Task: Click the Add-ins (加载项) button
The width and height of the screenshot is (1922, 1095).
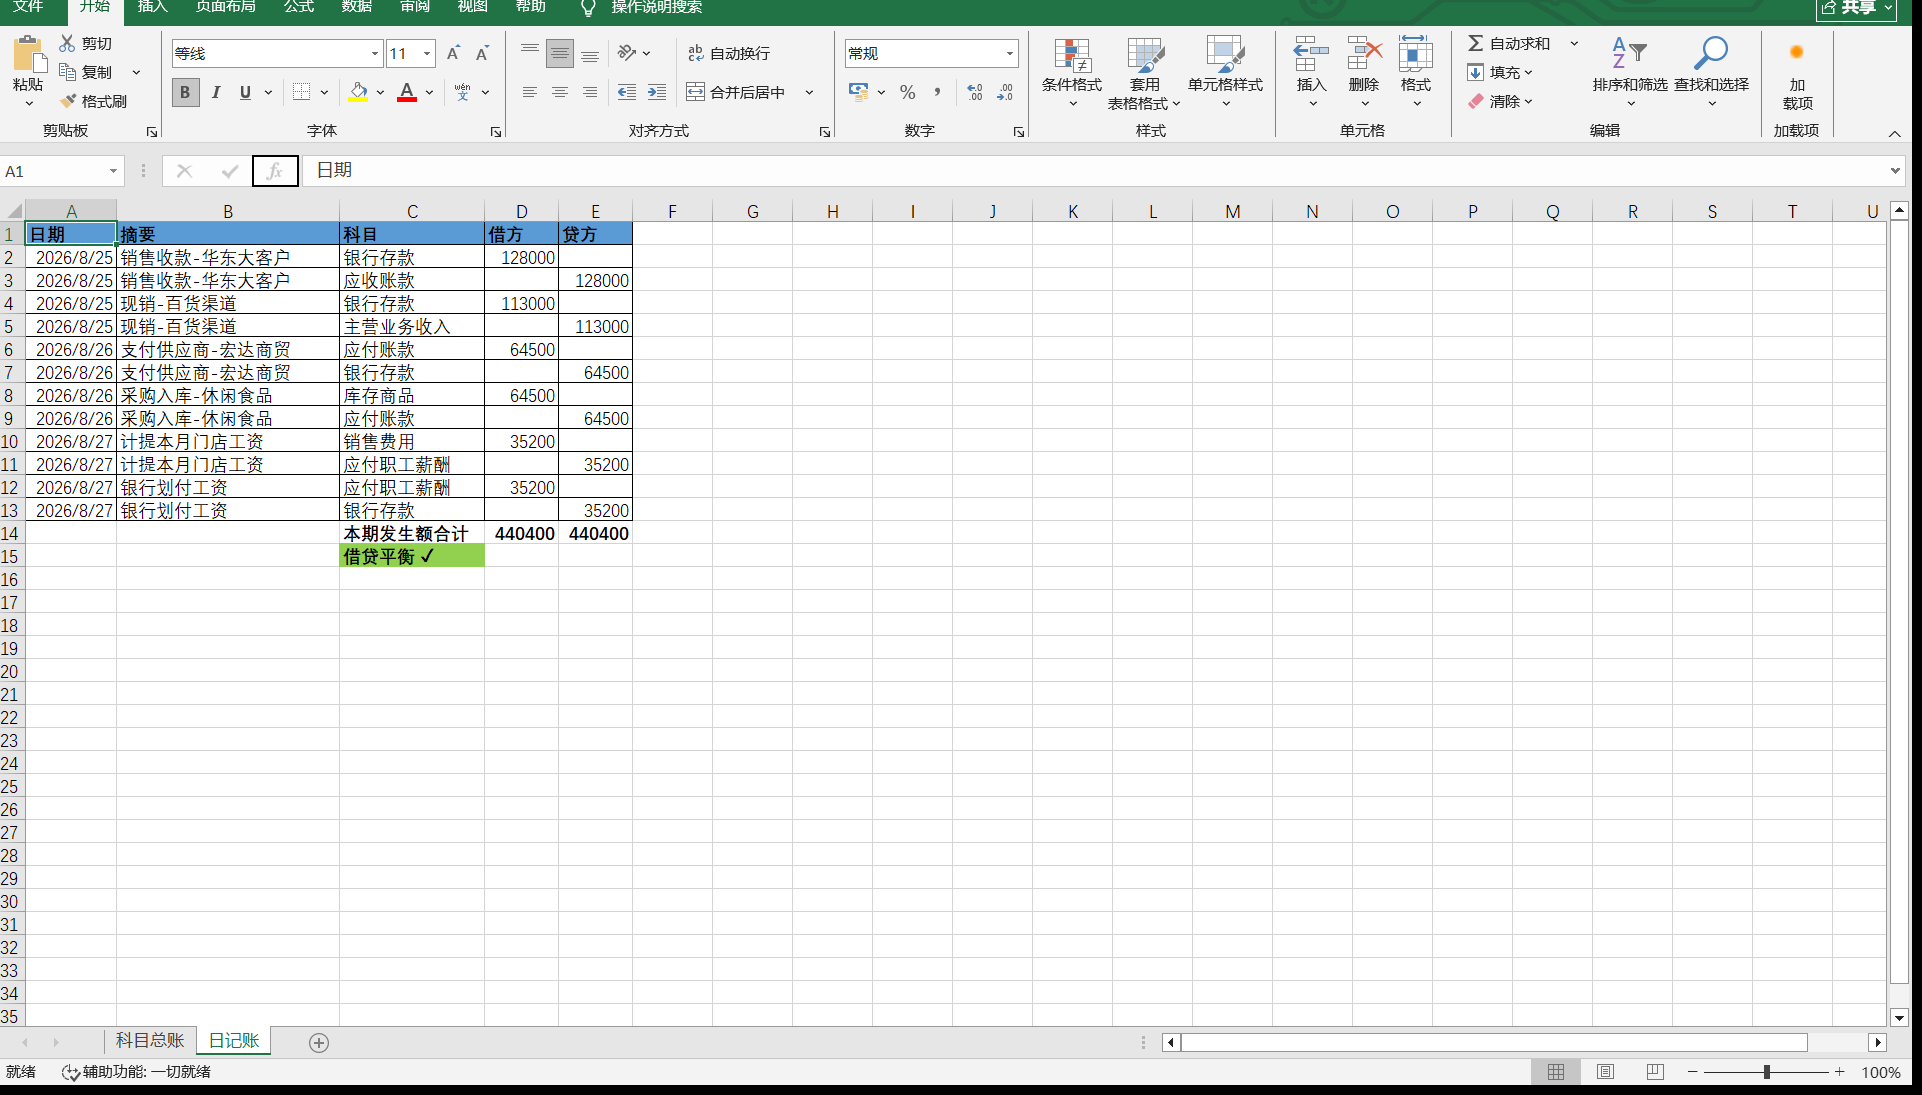Action: (x=1797, y=75)
